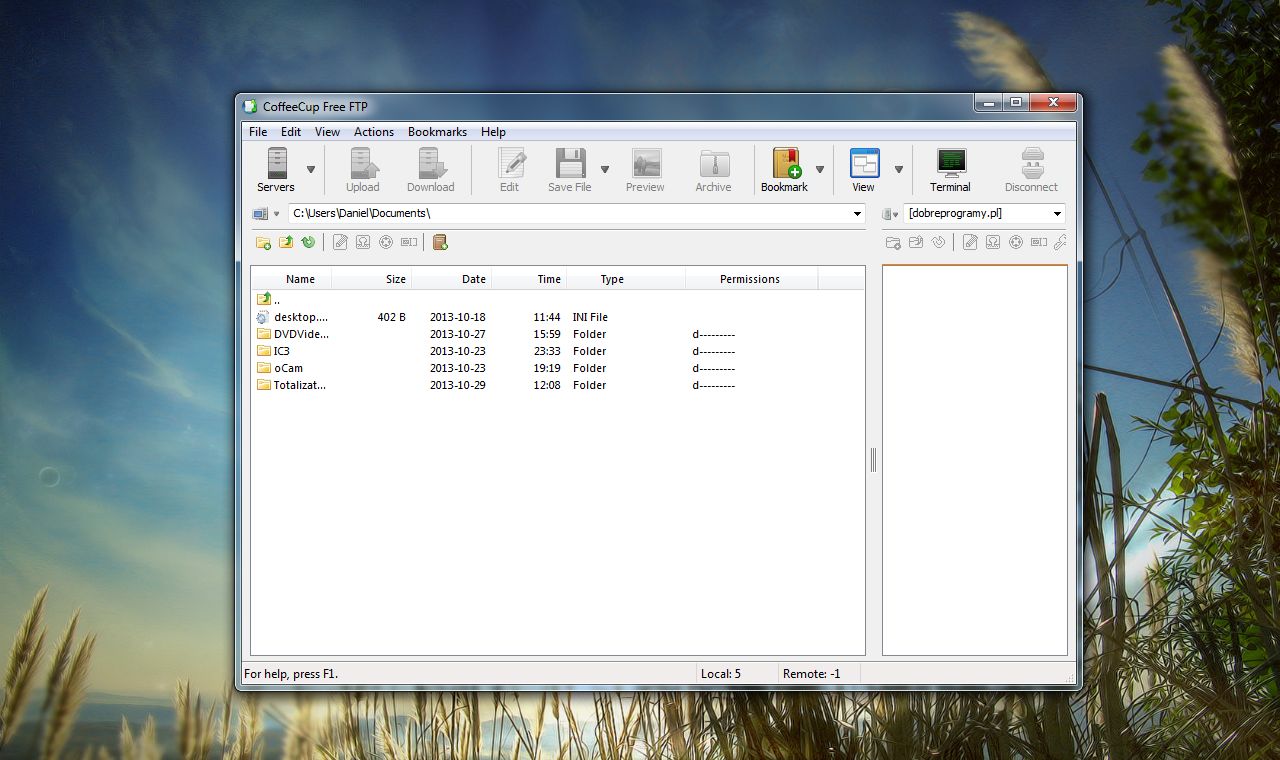
Task: Sort local files by the Date column
Action: tap(451, 279)
